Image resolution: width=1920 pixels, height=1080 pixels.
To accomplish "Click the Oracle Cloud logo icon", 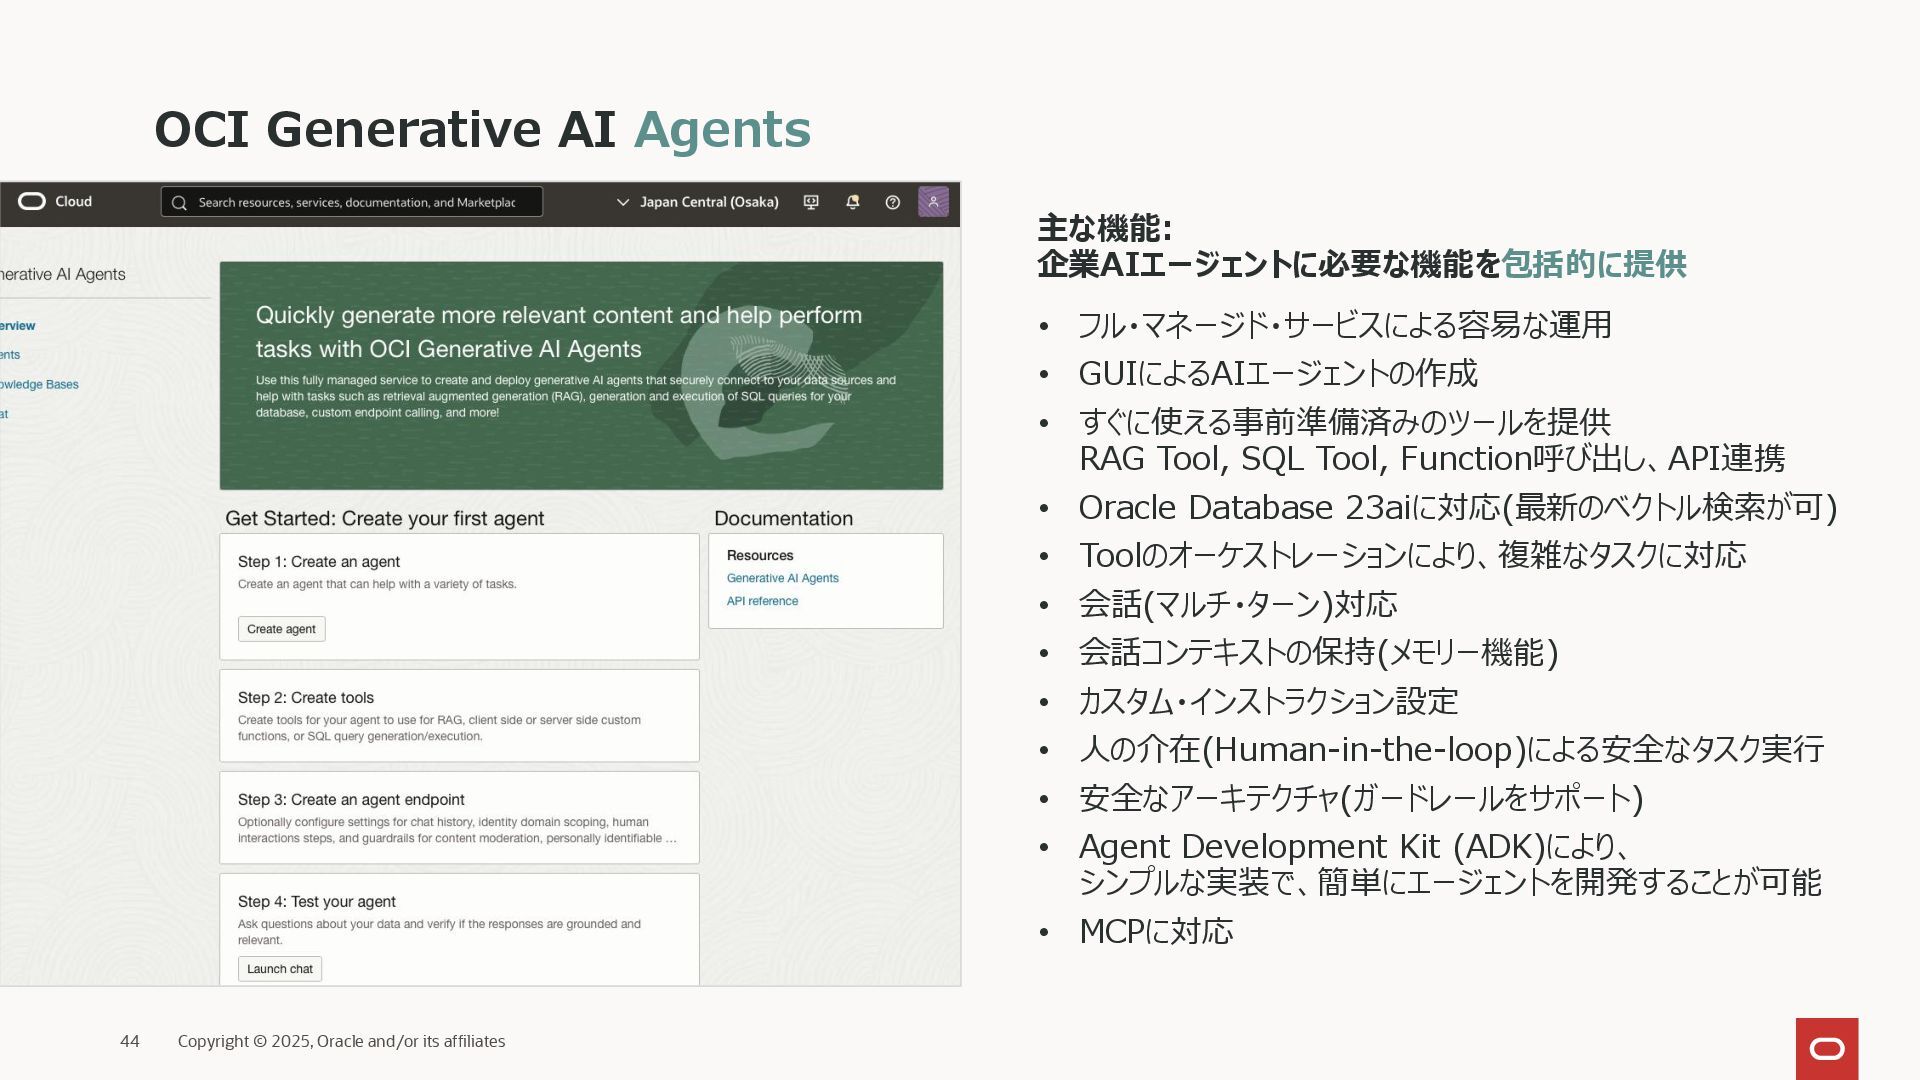I will (x=32, y=202).
